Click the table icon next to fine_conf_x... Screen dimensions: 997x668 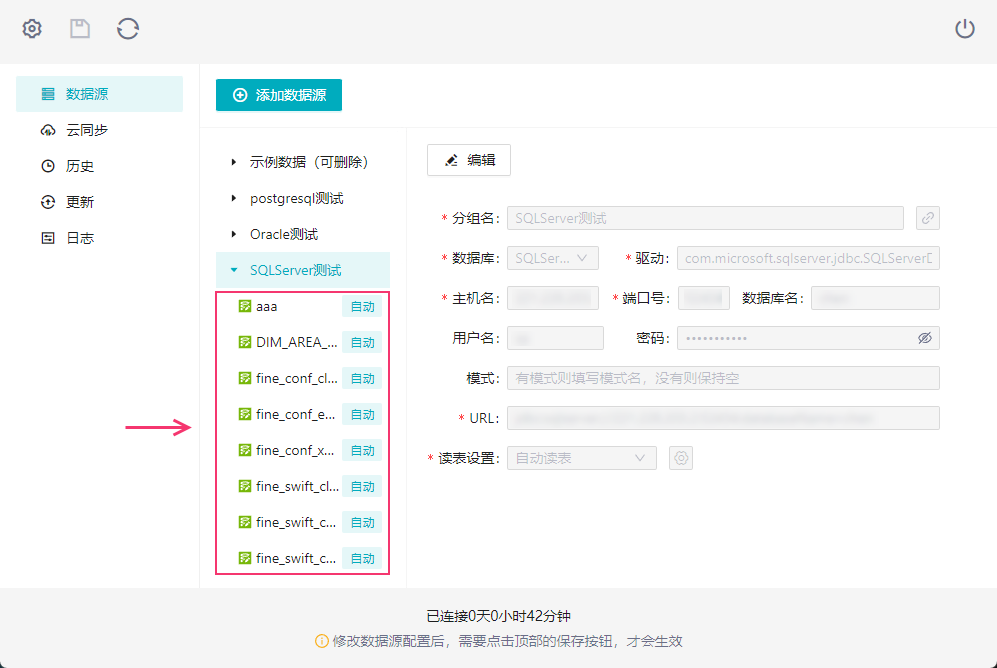coord(245,450)
